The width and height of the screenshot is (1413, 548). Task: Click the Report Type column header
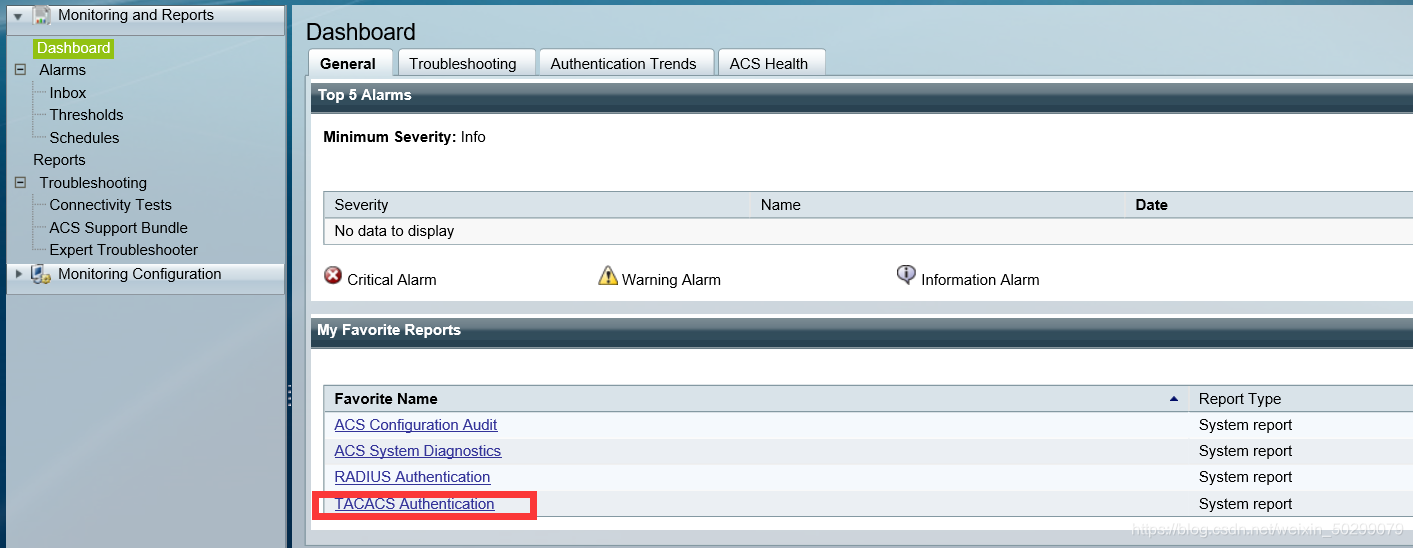(1300, 399)
